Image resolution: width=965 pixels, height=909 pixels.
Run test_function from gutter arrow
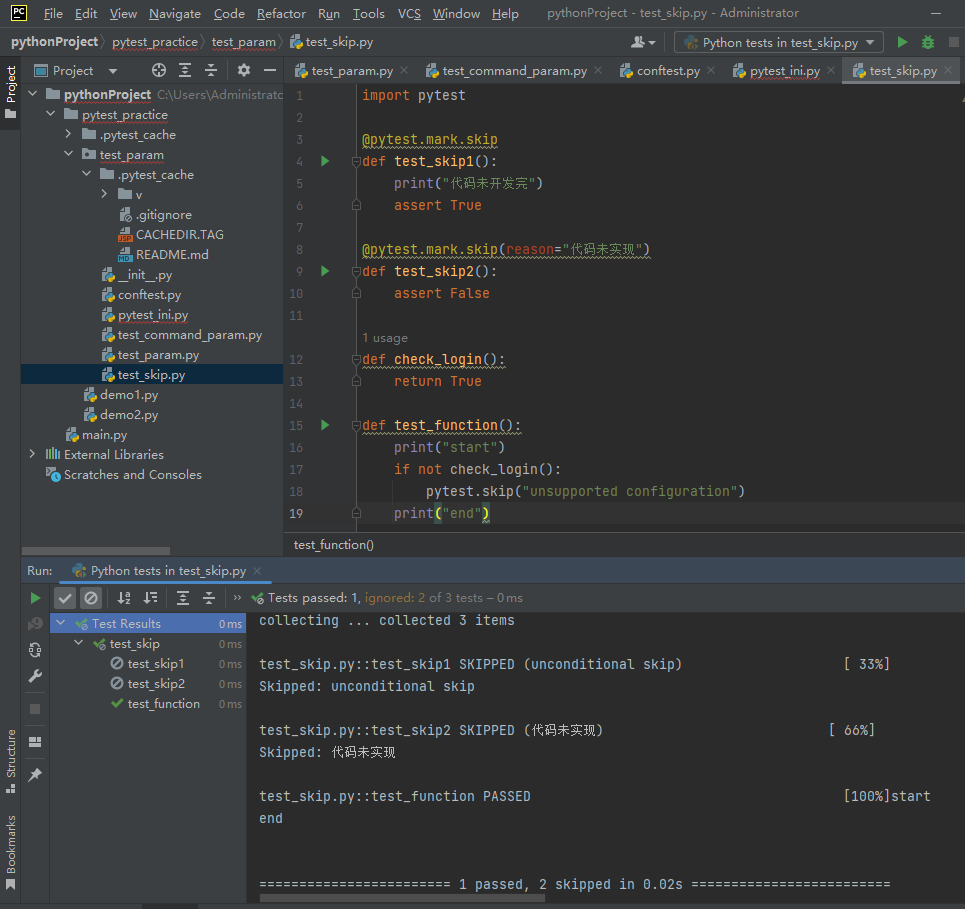pos(325,425)
